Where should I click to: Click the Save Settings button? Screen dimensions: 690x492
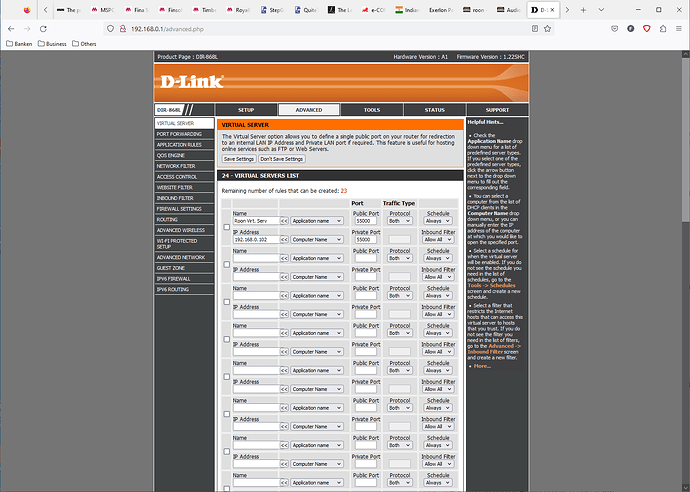click(239, 159)
